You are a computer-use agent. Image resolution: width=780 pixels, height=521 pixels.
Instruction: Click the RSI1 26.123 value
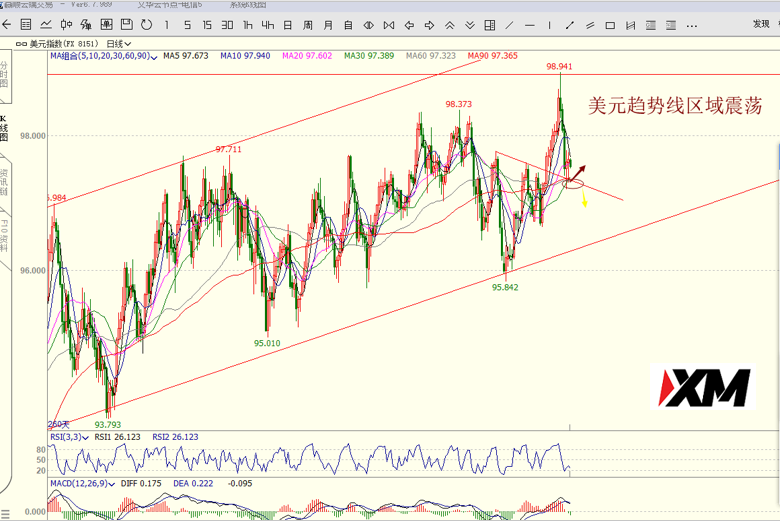click(117, 437)
